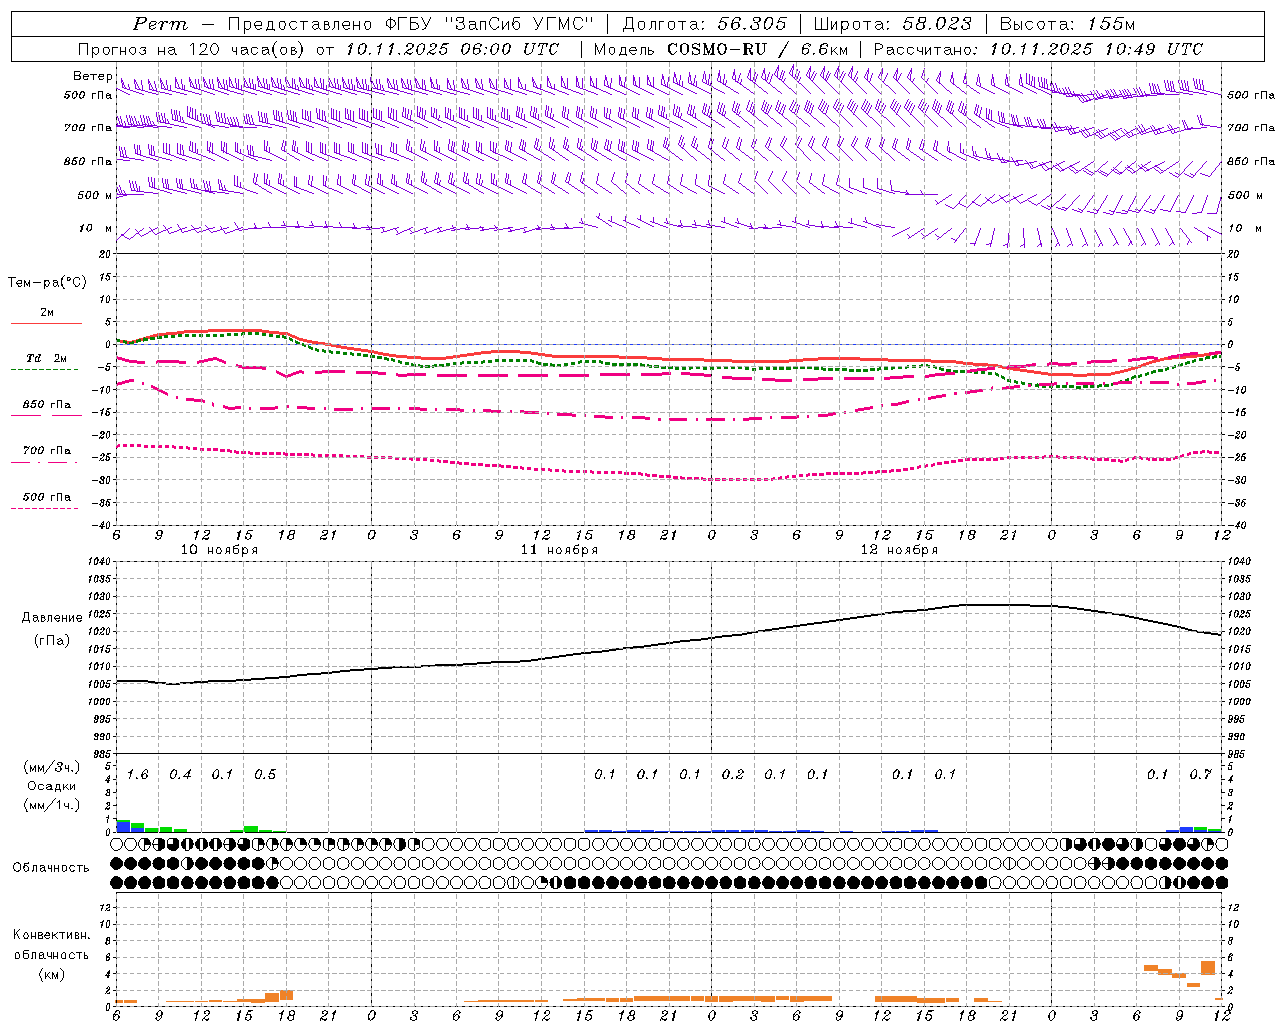Click the "10 ноября" date label
This screenshot has width=1280, height=1024.
219,550
